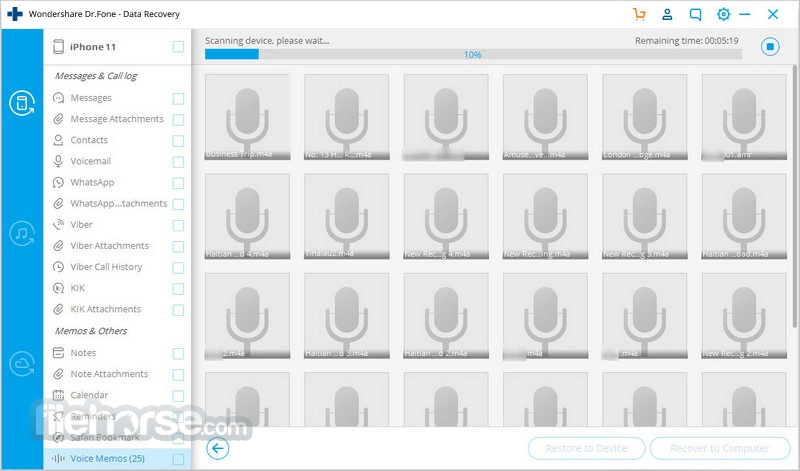This screenshot has height=471, width=800.
Task: Select the Business Trip.m4a voice memo
Action: 247,117
